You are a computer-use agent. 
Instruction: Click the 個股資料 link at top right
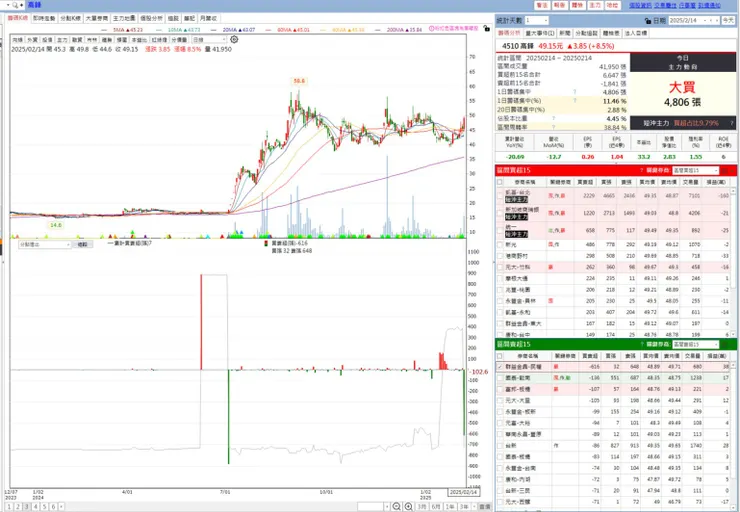640,5
